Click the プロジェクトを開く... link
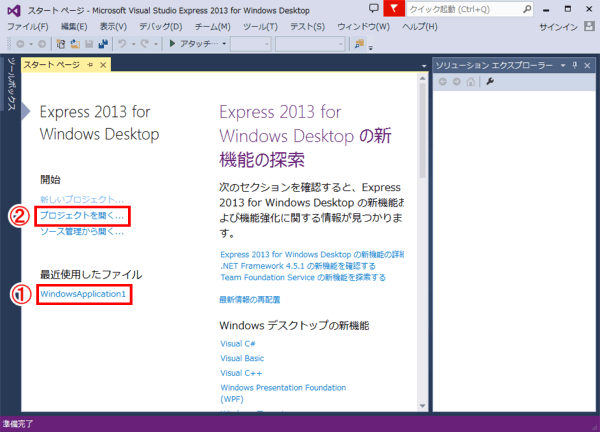 (x=82, y=216)
